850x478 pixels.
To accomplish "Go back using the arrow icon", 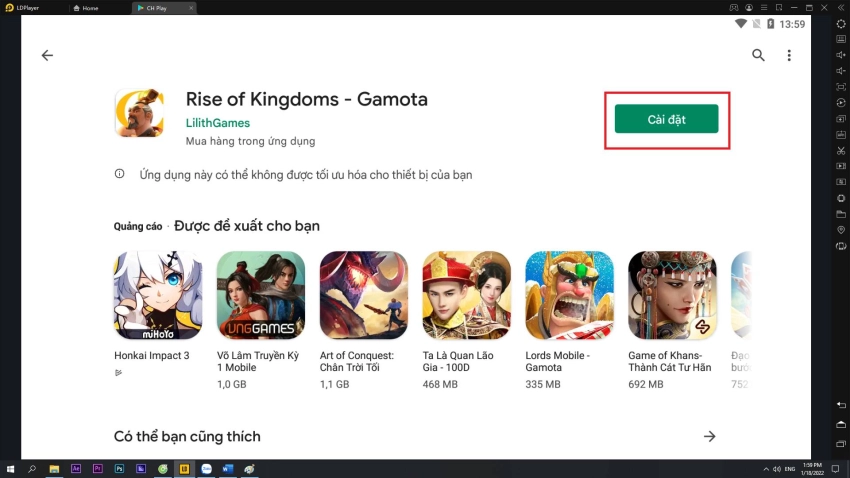I will click(x=47, y=56).
